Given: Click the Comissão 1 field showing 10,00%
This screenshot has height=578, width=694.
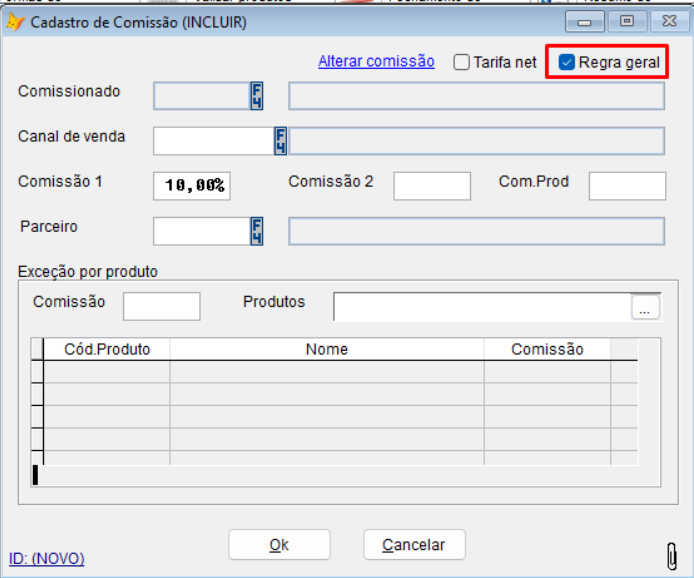Looking at the screenshot, I should [x=192, y=186].
